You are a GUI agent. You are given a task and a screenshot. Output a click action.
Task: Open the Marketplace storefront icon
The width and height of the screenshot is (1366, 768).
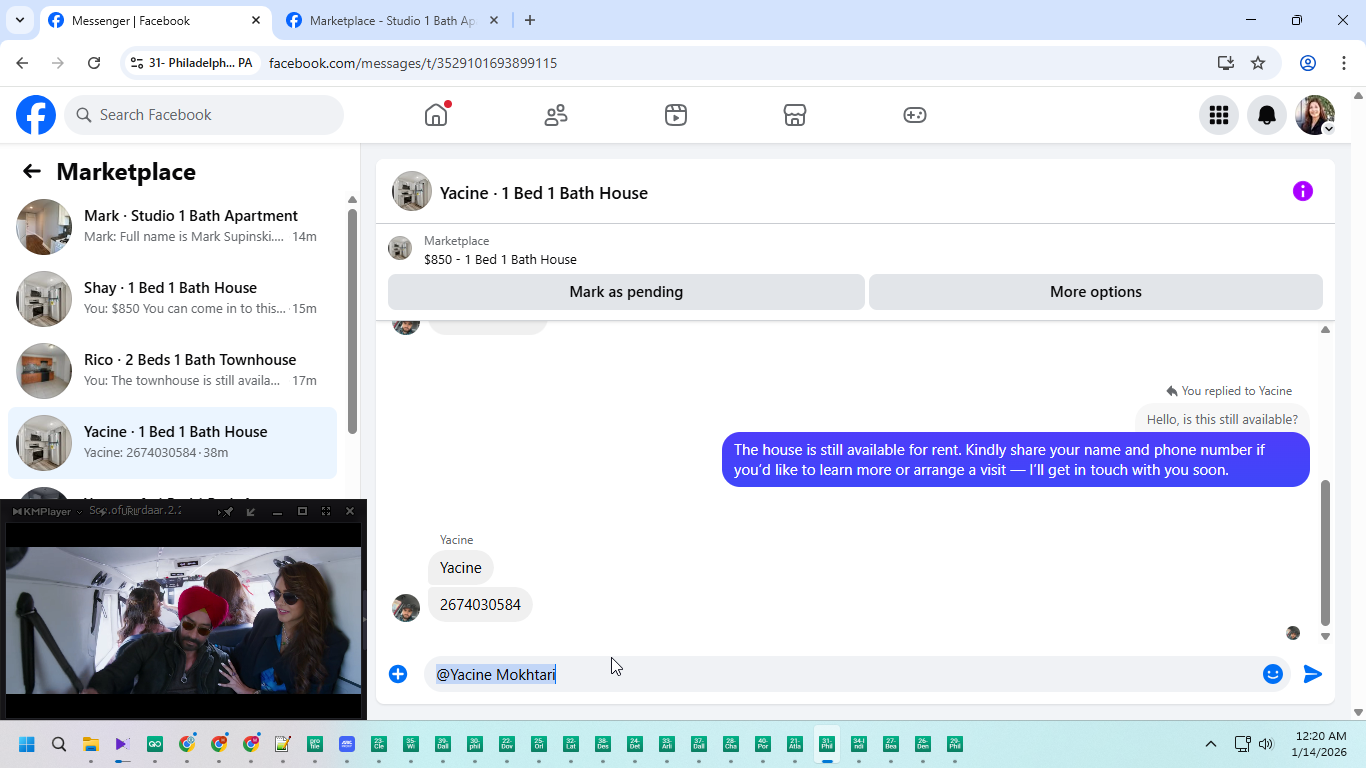(x=795, y=115)
